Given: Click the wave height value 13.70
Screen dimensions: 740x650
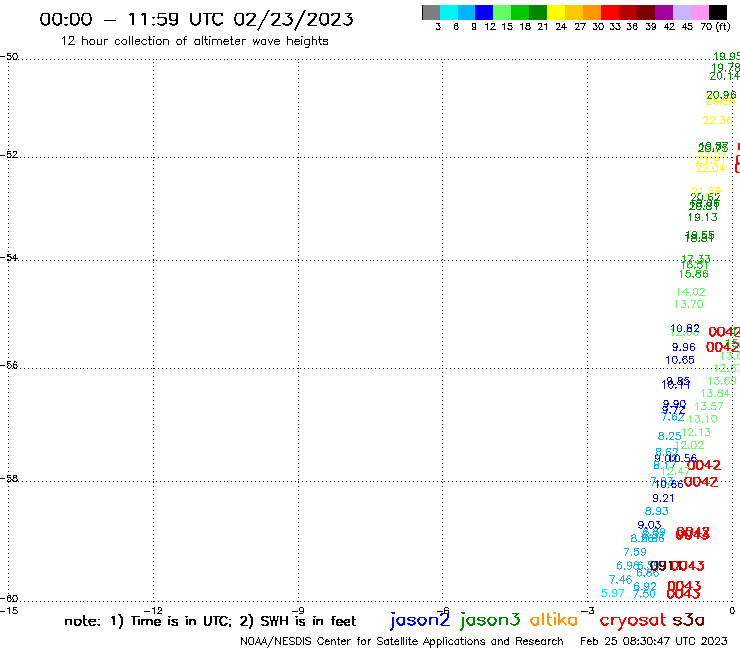Looking at the screenshot, I should [689, 304].
